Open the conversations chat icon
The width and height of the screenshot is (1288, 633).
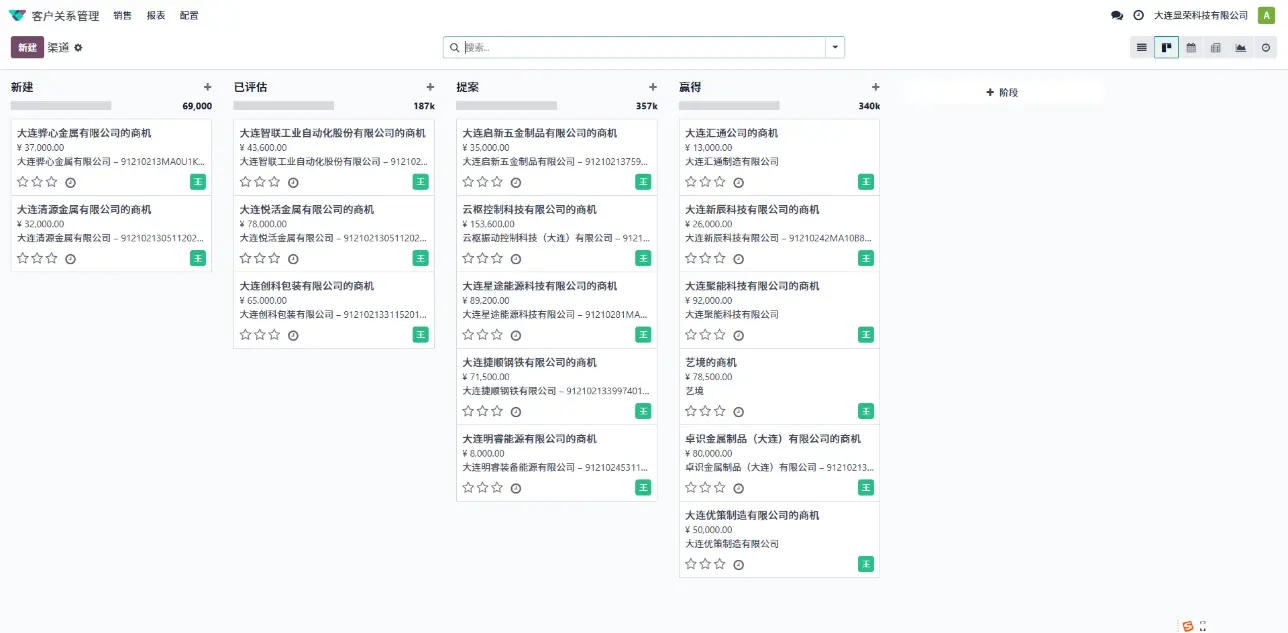[1117, 16]
